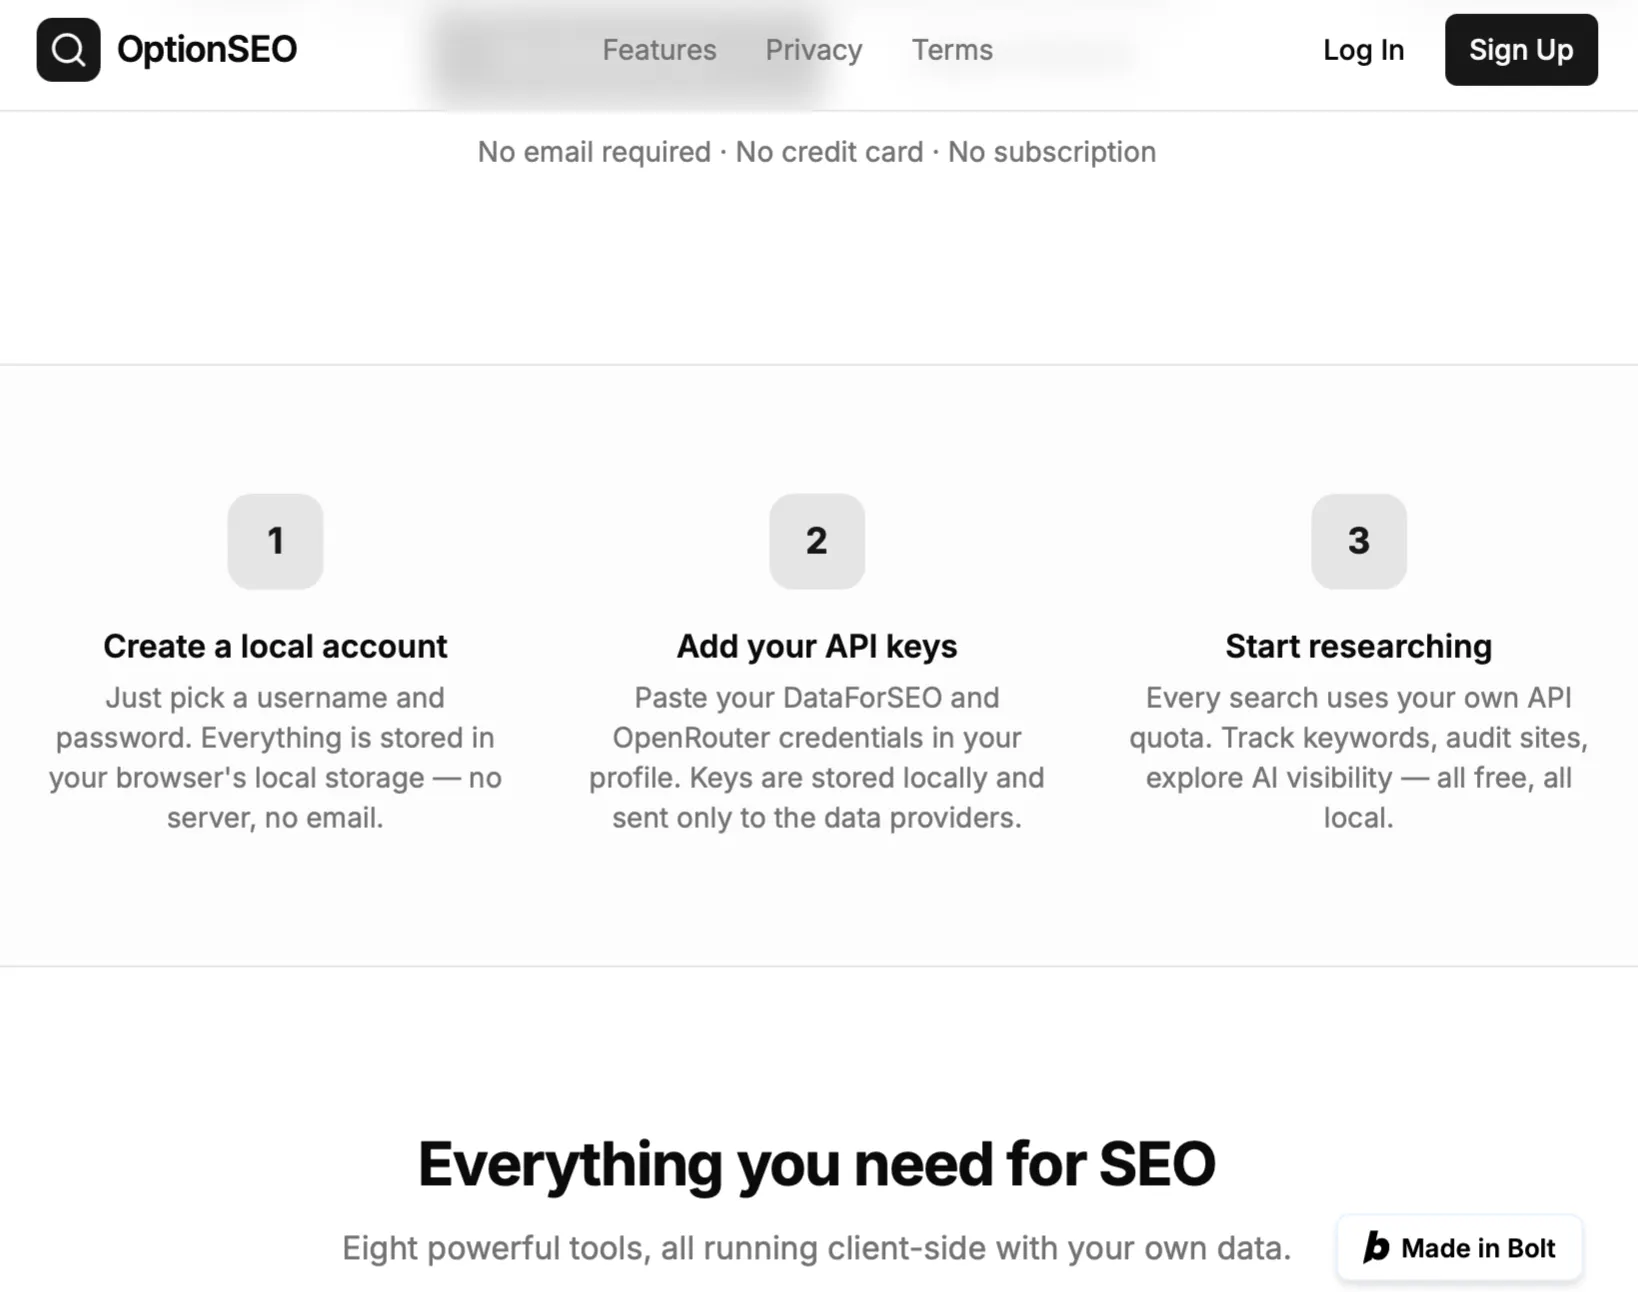This screenshot has width=1638, height=1292.
Task: Click the 'No email required' tagline text
Action: pyautogui.click(x=817, y=152)
